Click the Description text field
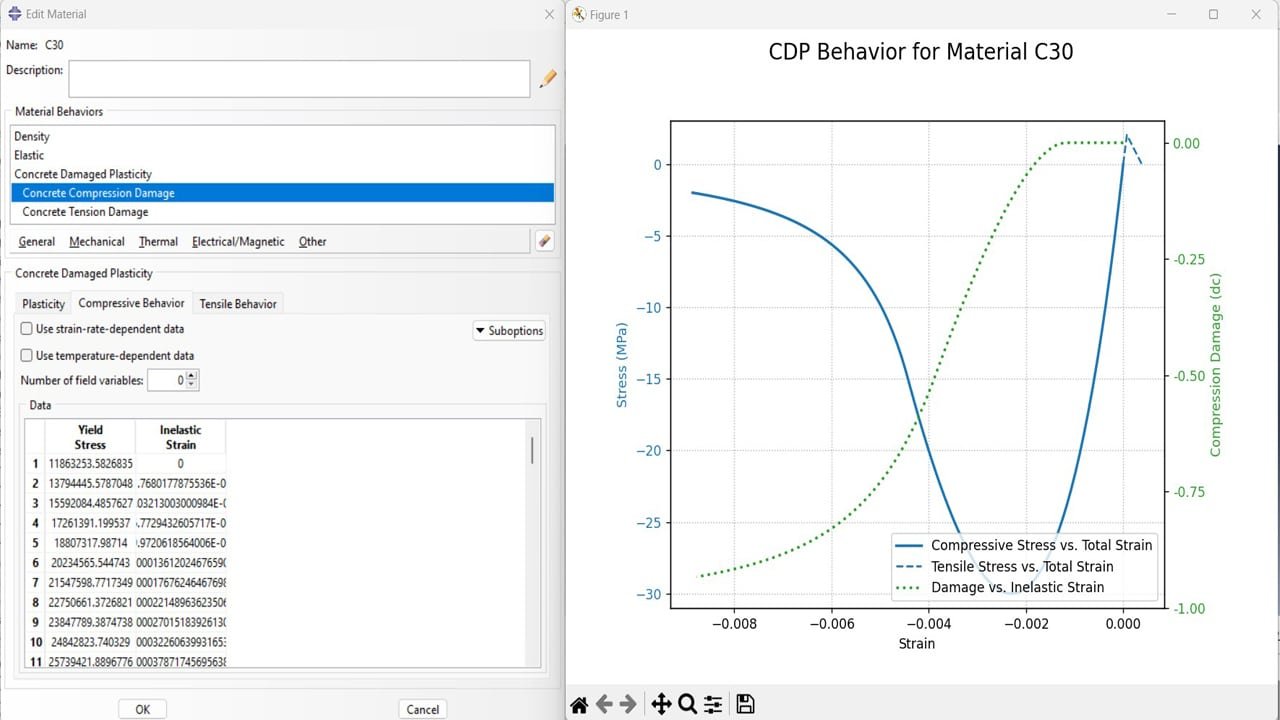 coord(298,79)
